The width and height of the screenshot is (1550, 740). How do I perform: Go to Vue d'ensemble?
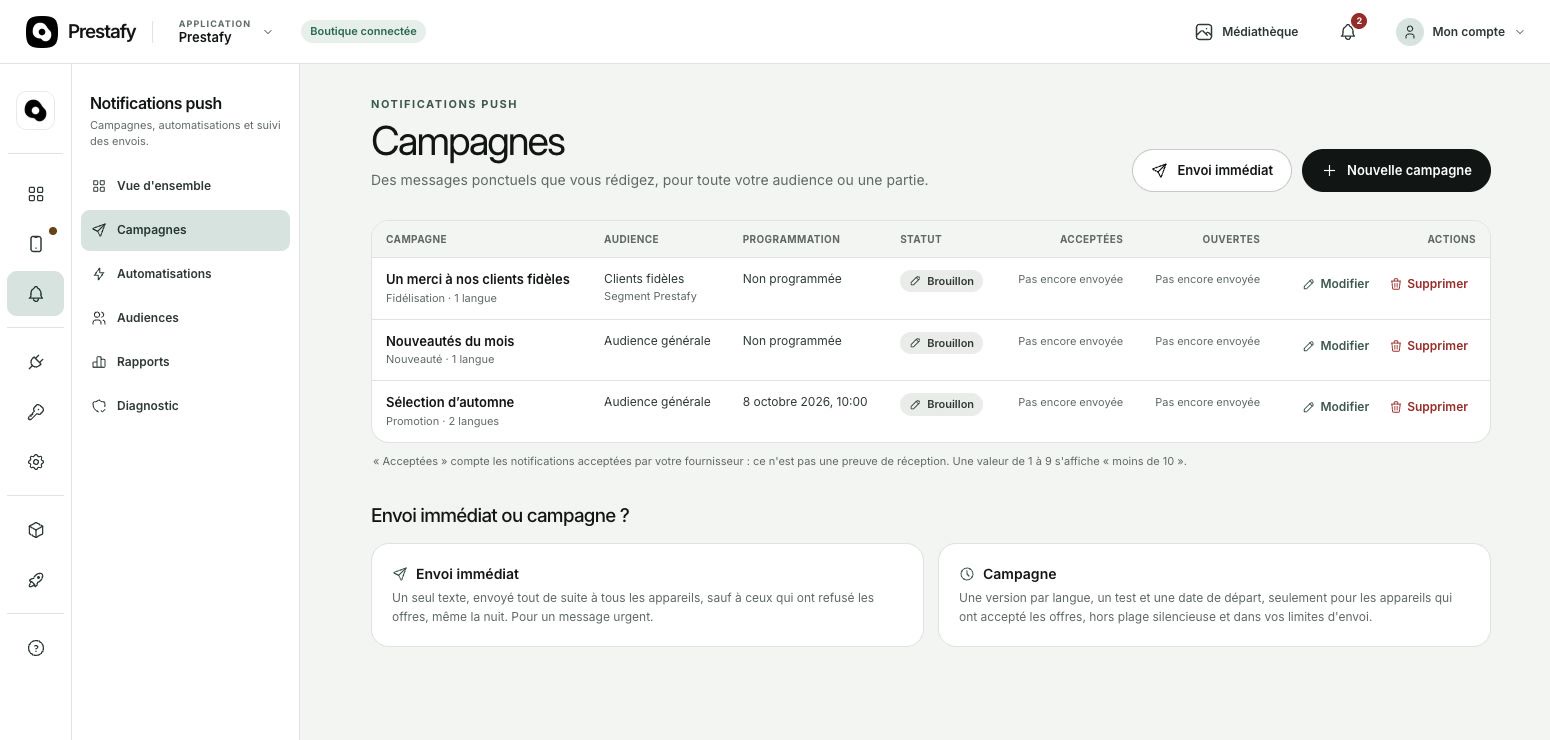point(185,186)
